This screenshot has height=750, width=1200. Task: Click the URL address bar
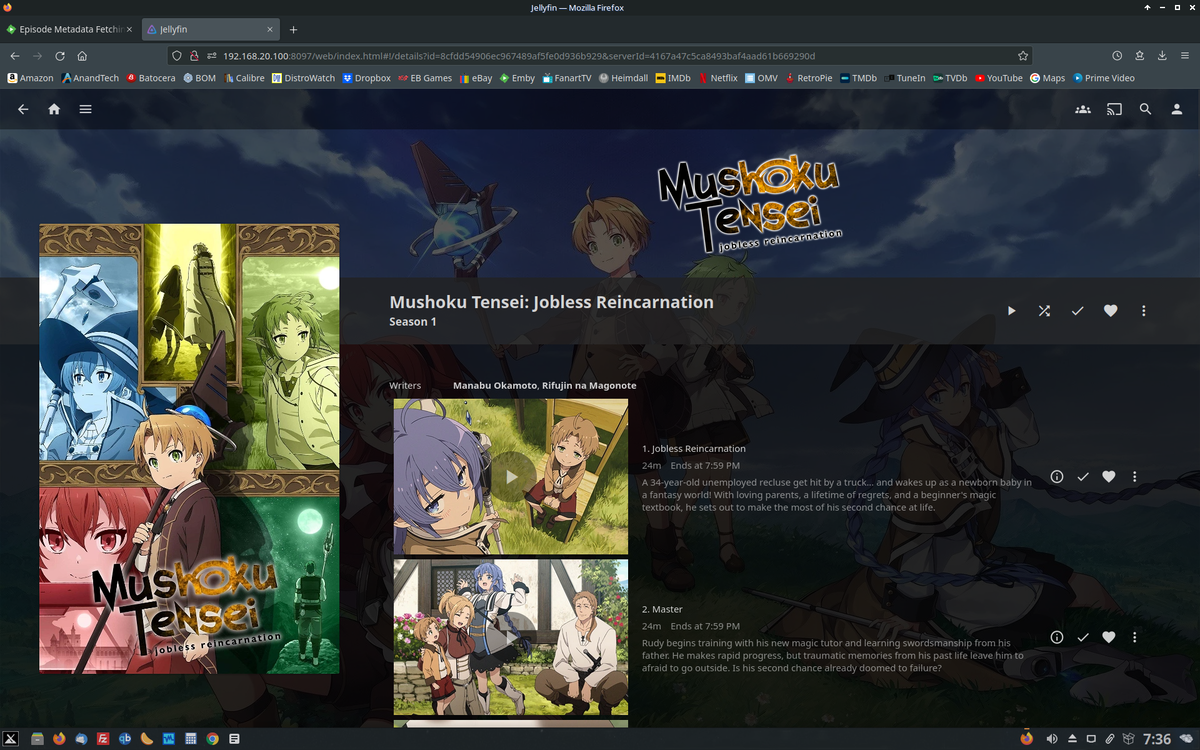click(x=600, y=56)
